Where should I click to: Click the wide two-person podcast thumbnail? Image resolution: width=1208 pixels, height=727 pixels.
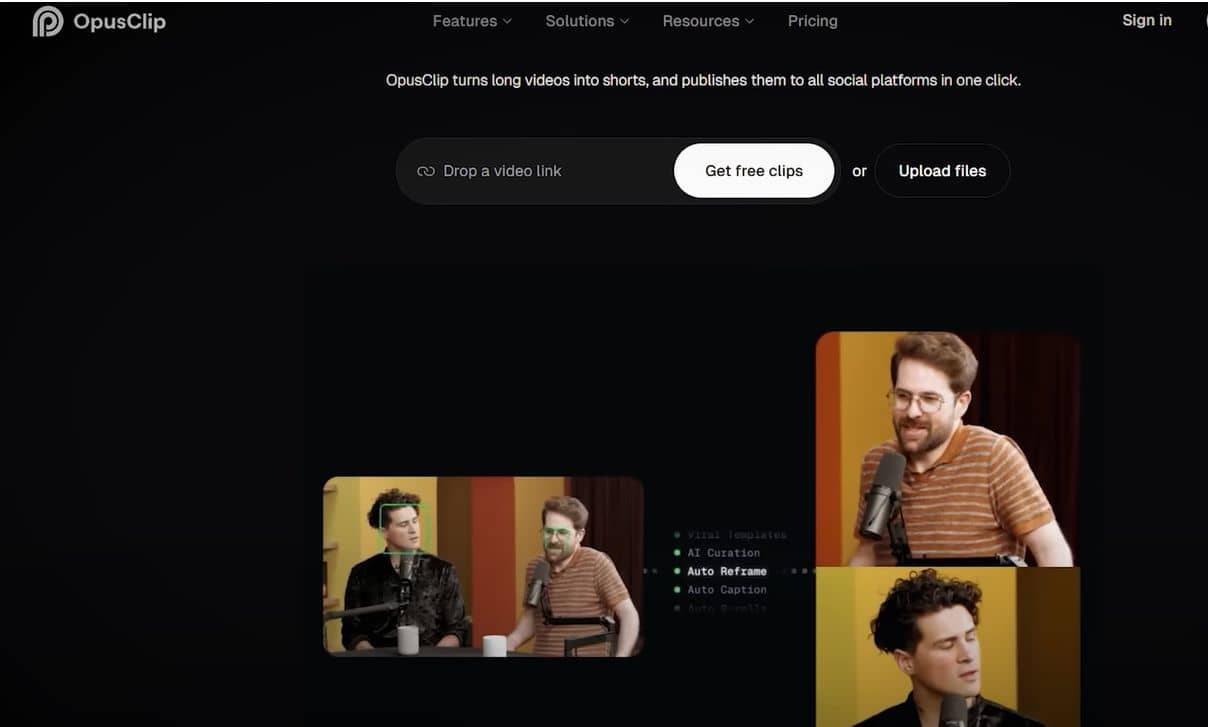pyautogui.click(x=483, y=567)
